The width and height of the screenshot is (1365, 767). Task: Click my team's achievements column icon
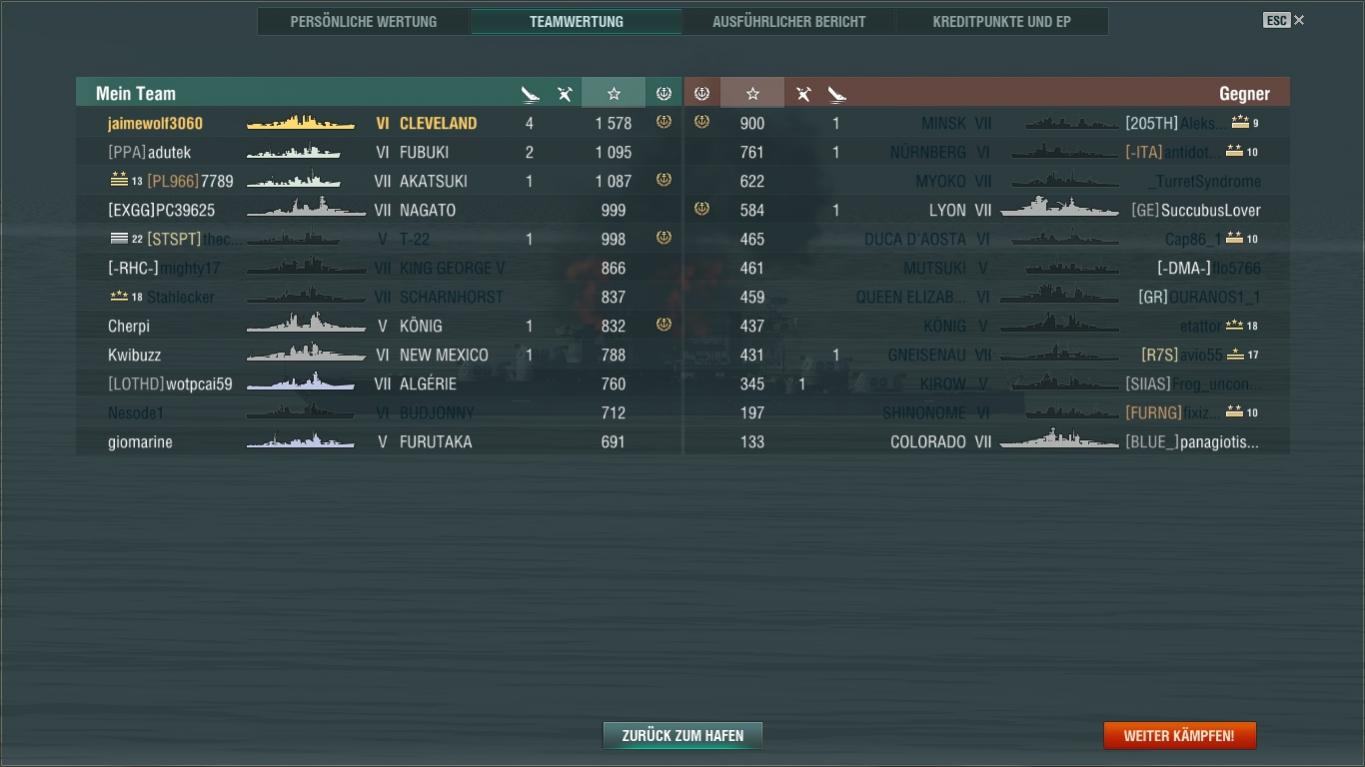pos(664,93)
